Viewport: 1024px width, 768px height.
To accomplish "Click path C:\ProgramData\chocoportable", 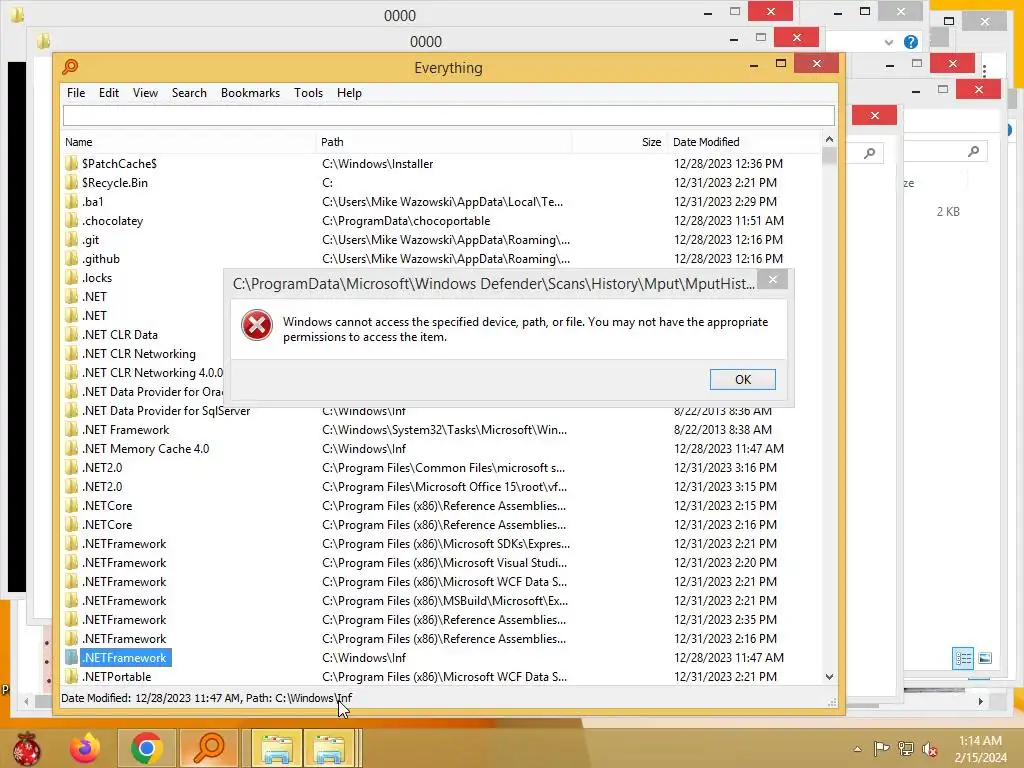I will [406, 221].
